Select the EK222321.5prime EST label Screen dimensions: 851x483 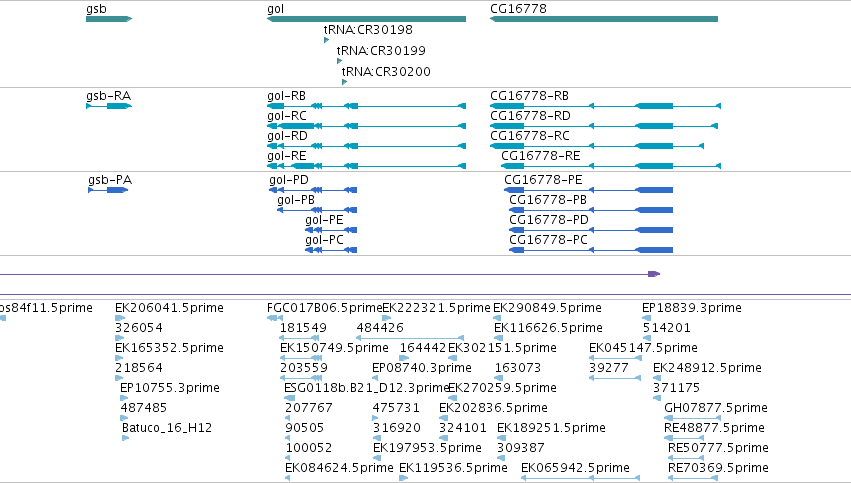[436, 308]
